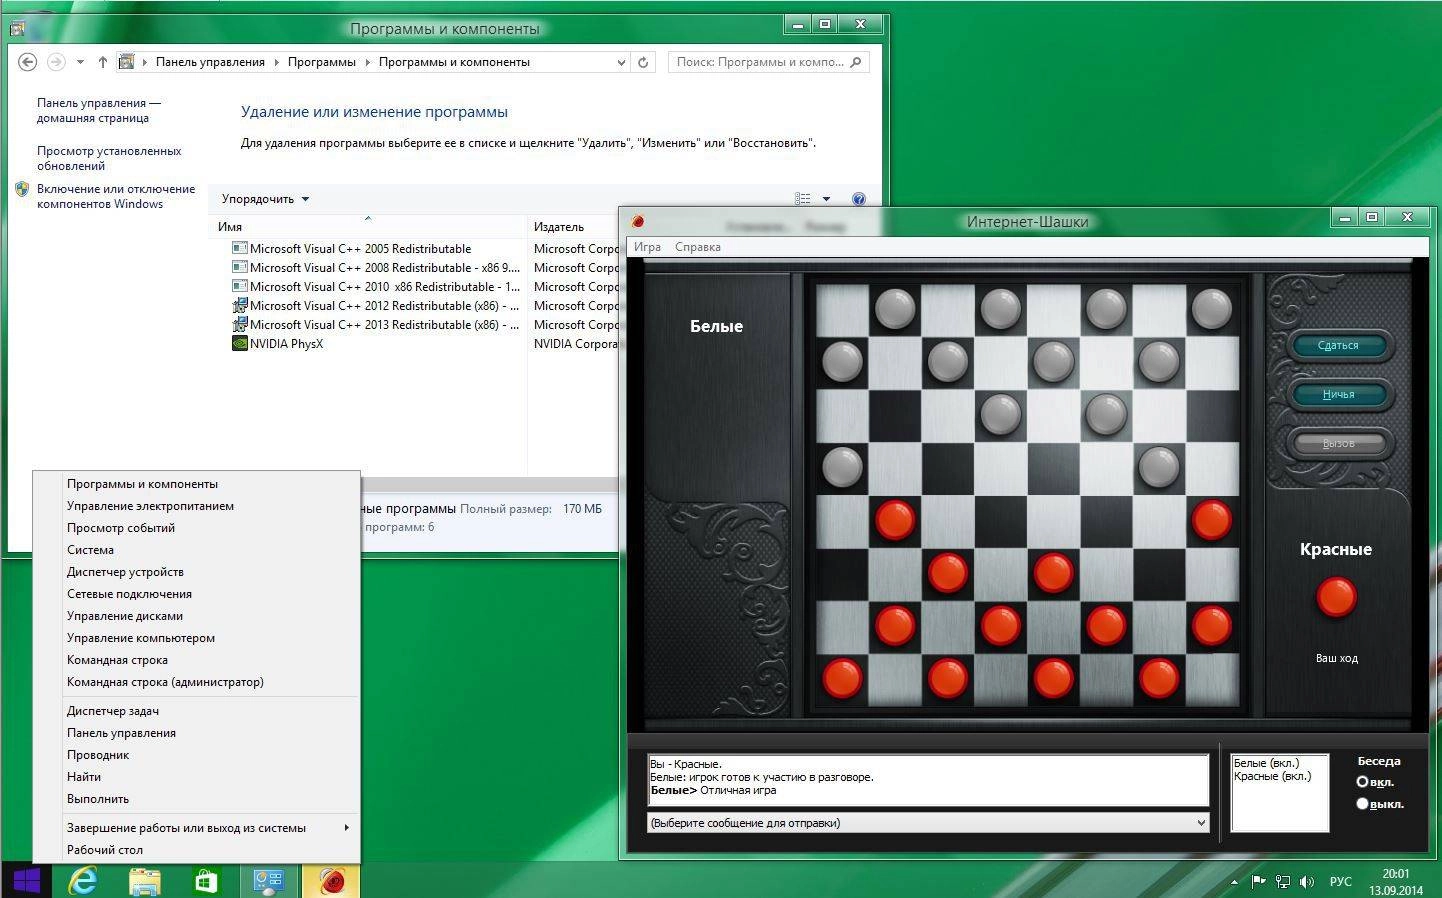Open File Explorer from the taskbar
1442x898 pixels.
click(145, 881)
